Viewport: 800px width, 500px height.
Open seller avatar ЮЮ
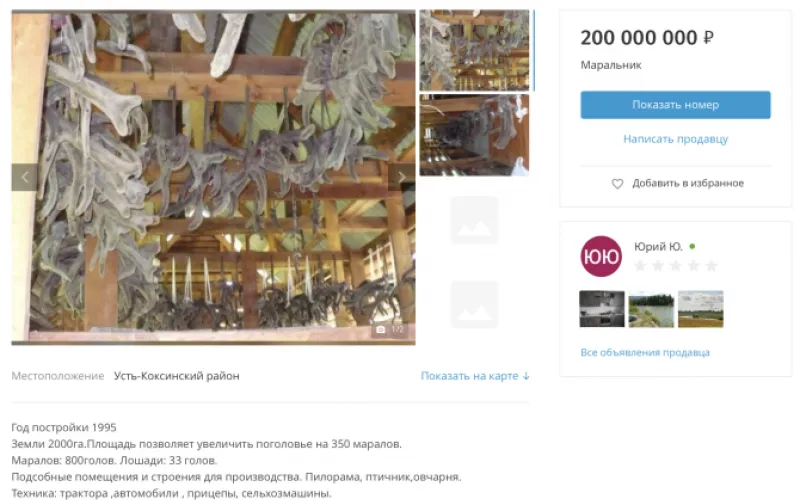(601, 256)
